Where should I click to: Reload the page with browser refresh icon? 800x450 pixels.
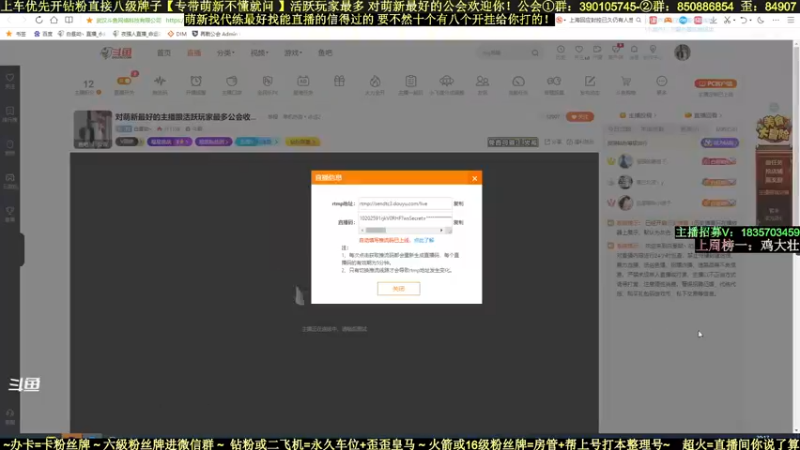point(39,20)
